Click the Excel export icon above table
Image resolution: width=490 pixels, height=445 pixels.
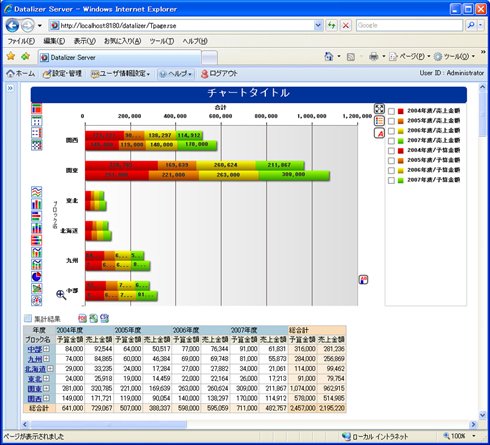[93, 318]
